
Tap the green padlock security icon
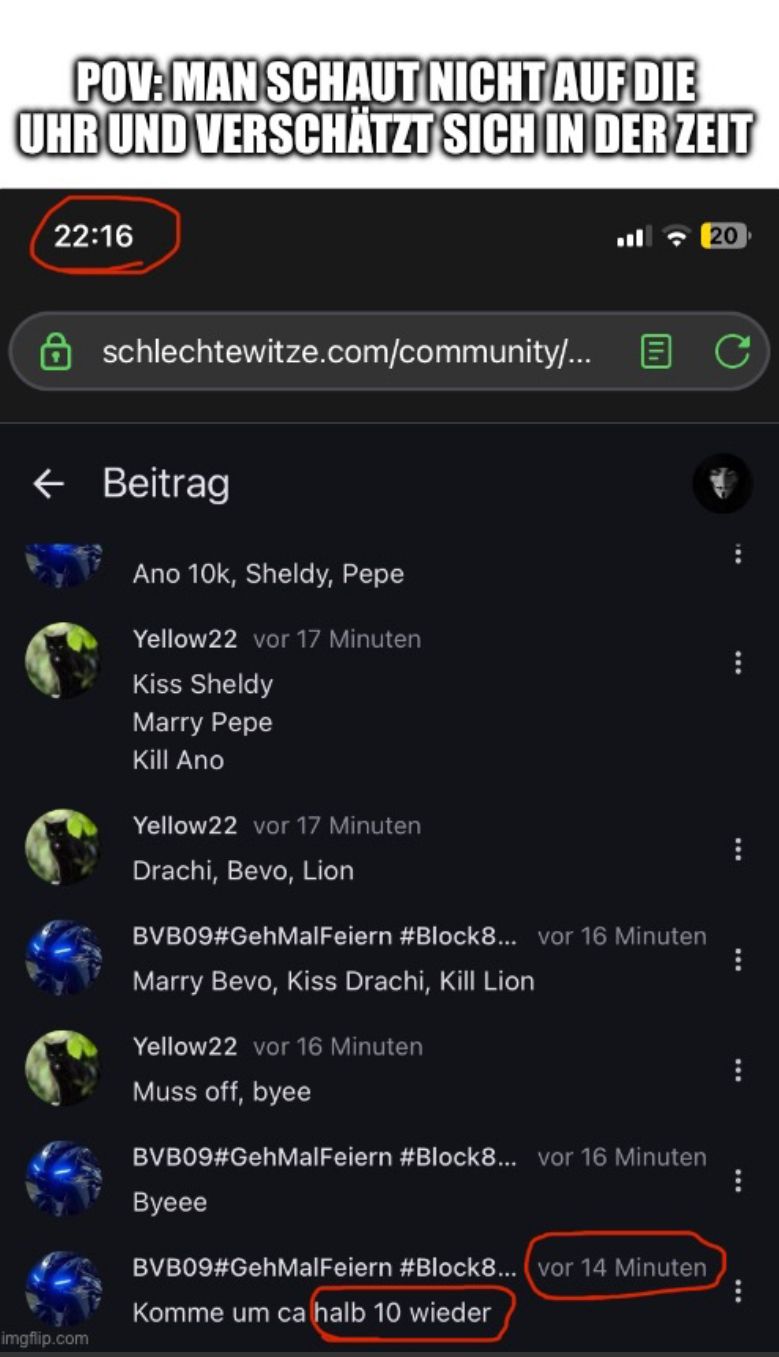56,351
